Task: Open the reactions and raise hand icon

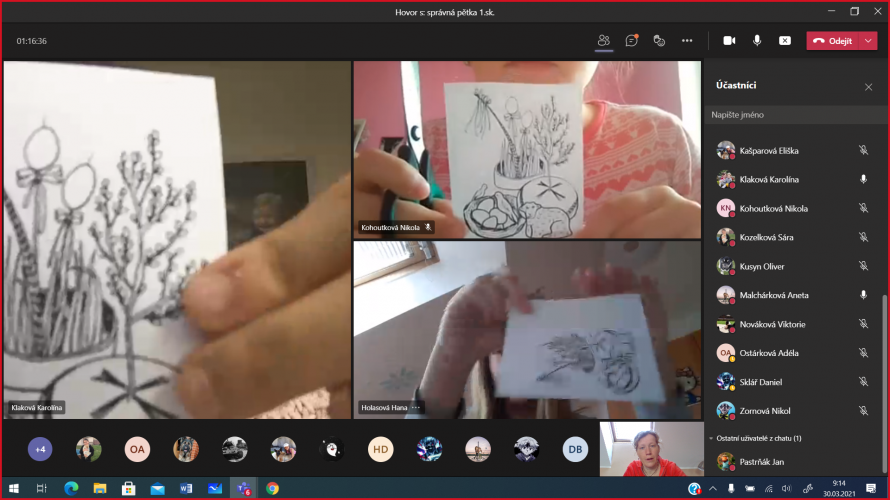Action: pyautogui.click(x=659, y=41)
